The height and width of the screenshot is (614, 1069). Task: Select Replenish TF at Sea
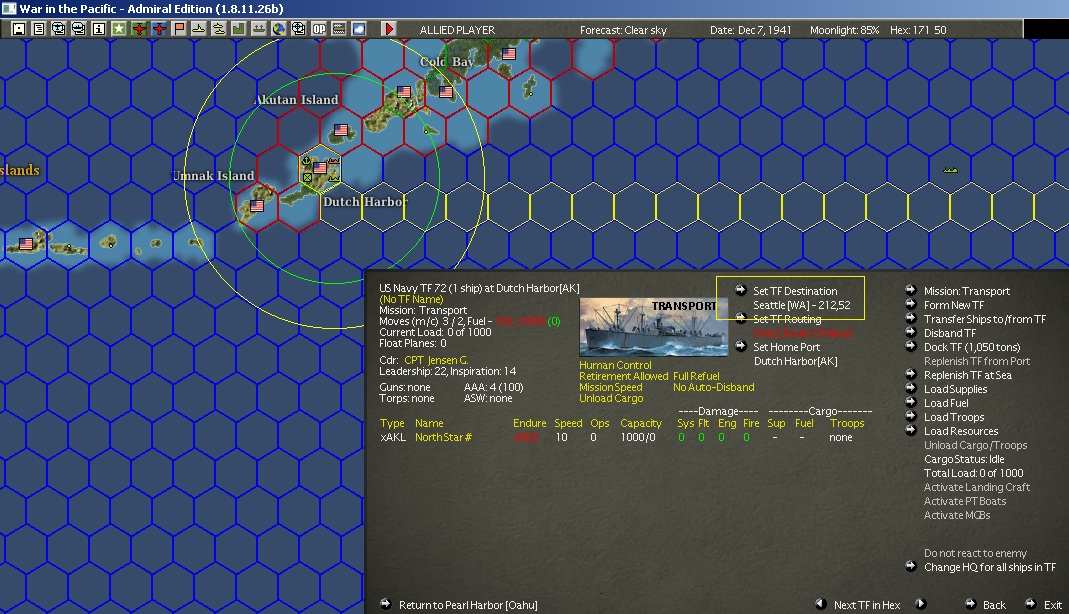[967, 375]
